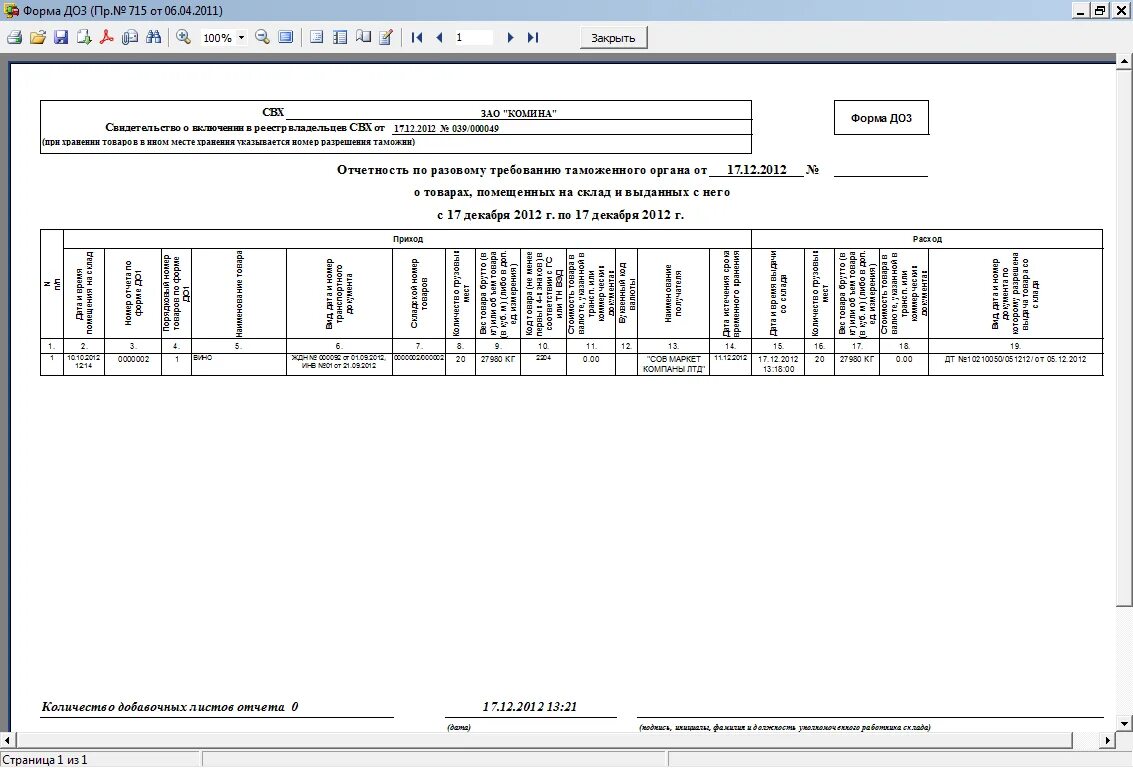The image size is (1133, 768).
Task: Click the vertical scrollbar down arrow
Action: pos(1124,723)
